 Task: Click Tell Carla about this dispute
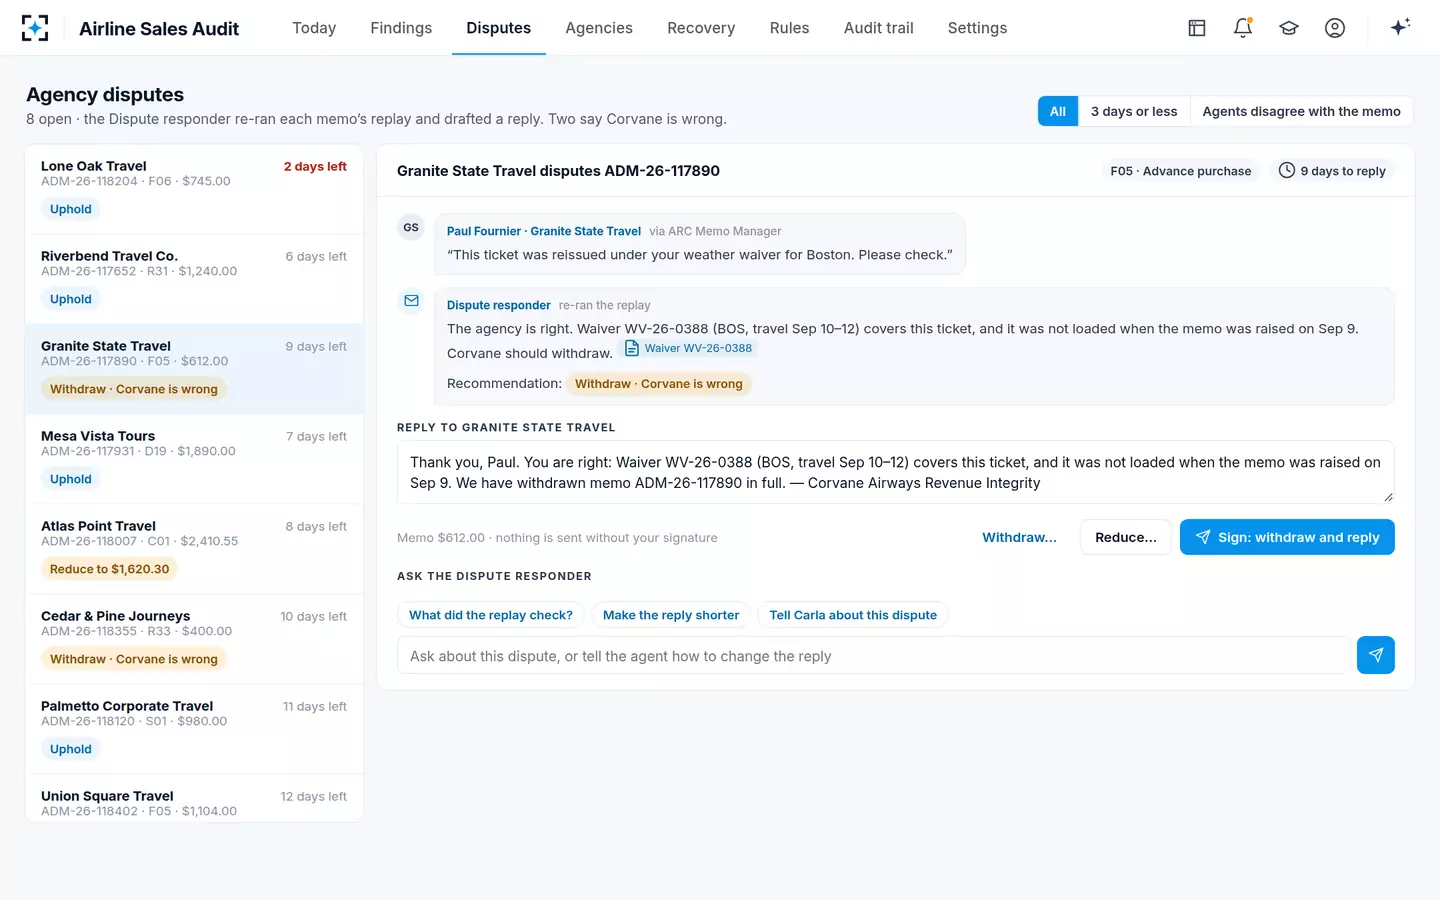[853, 615]
